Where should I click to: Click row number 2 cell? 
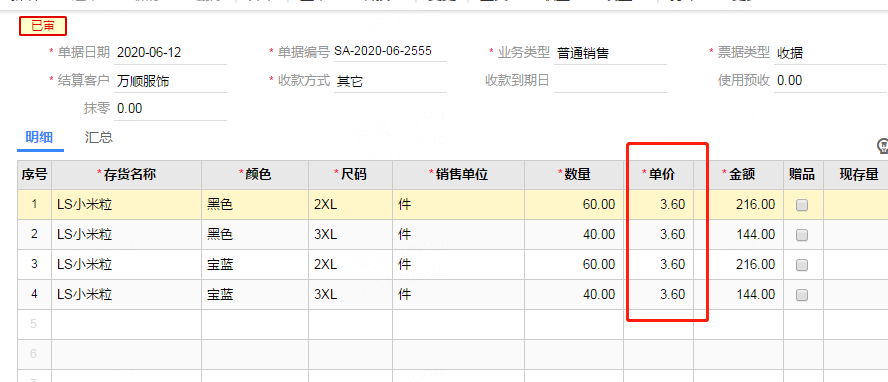35,234
